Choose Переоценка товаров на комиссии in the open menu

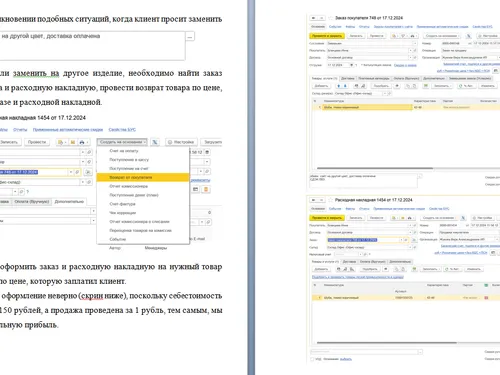pos(143,230)
